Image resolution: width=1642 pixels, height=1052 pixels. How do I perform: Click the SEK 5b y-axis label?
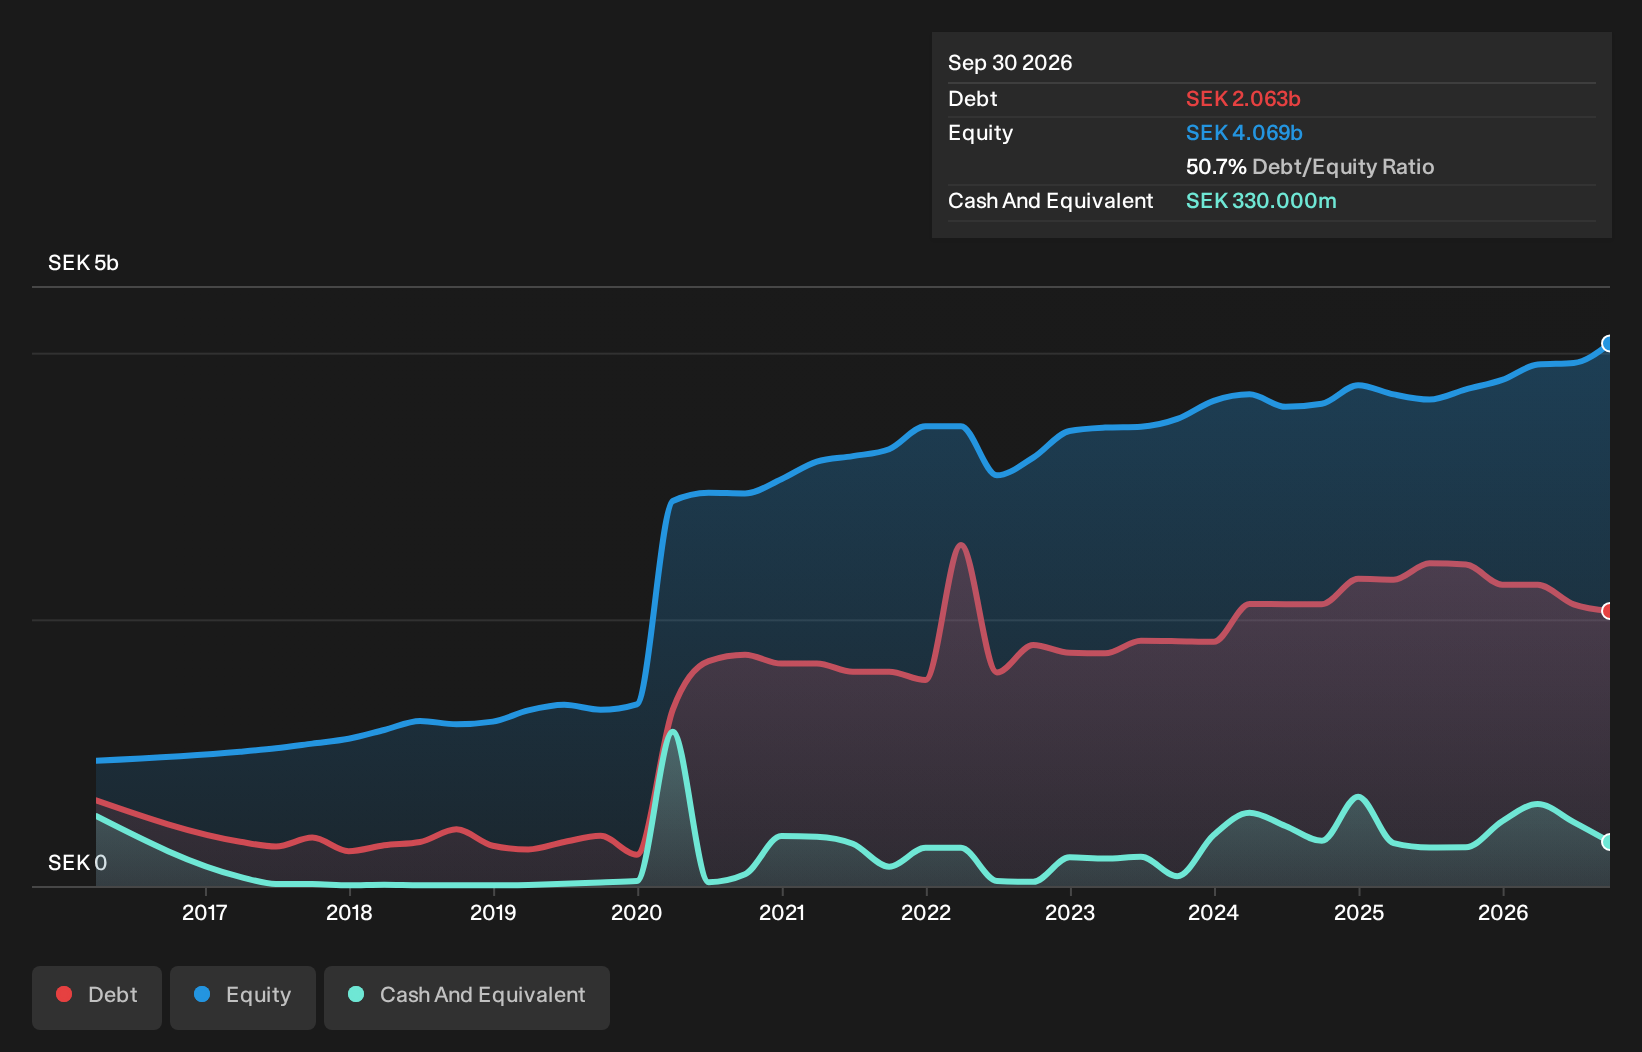pos(83,263)
